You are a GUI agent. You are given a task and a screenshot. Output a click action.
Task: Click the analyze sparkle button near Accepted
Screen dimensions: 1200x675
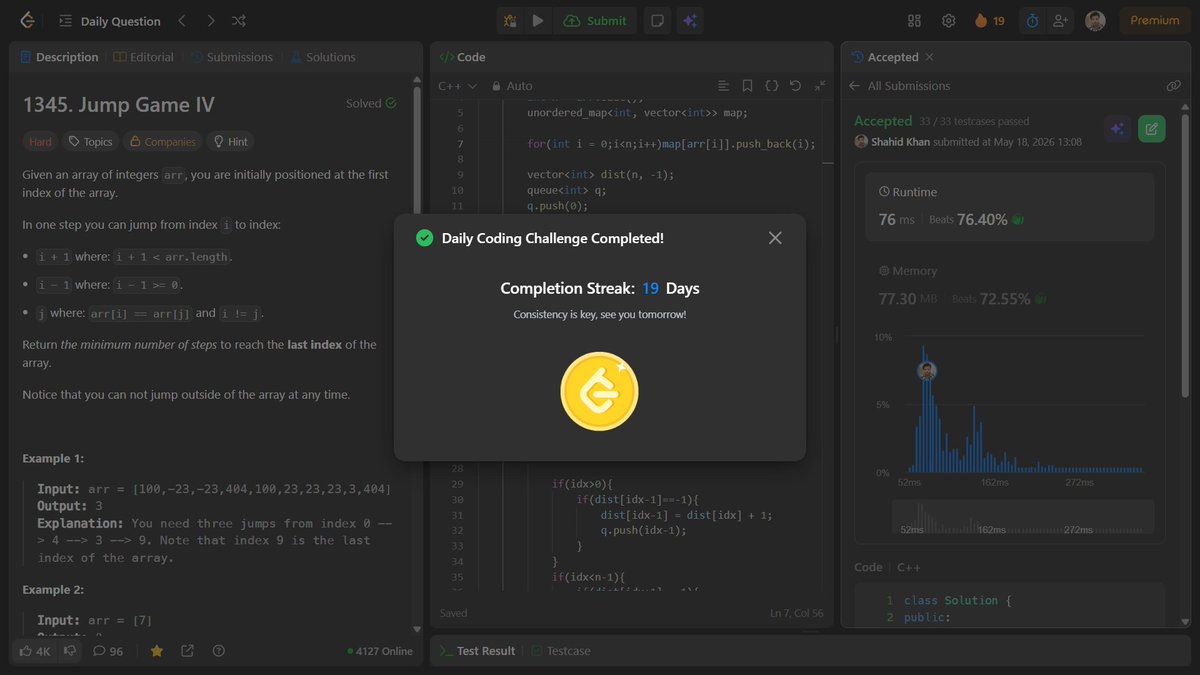1118,128
